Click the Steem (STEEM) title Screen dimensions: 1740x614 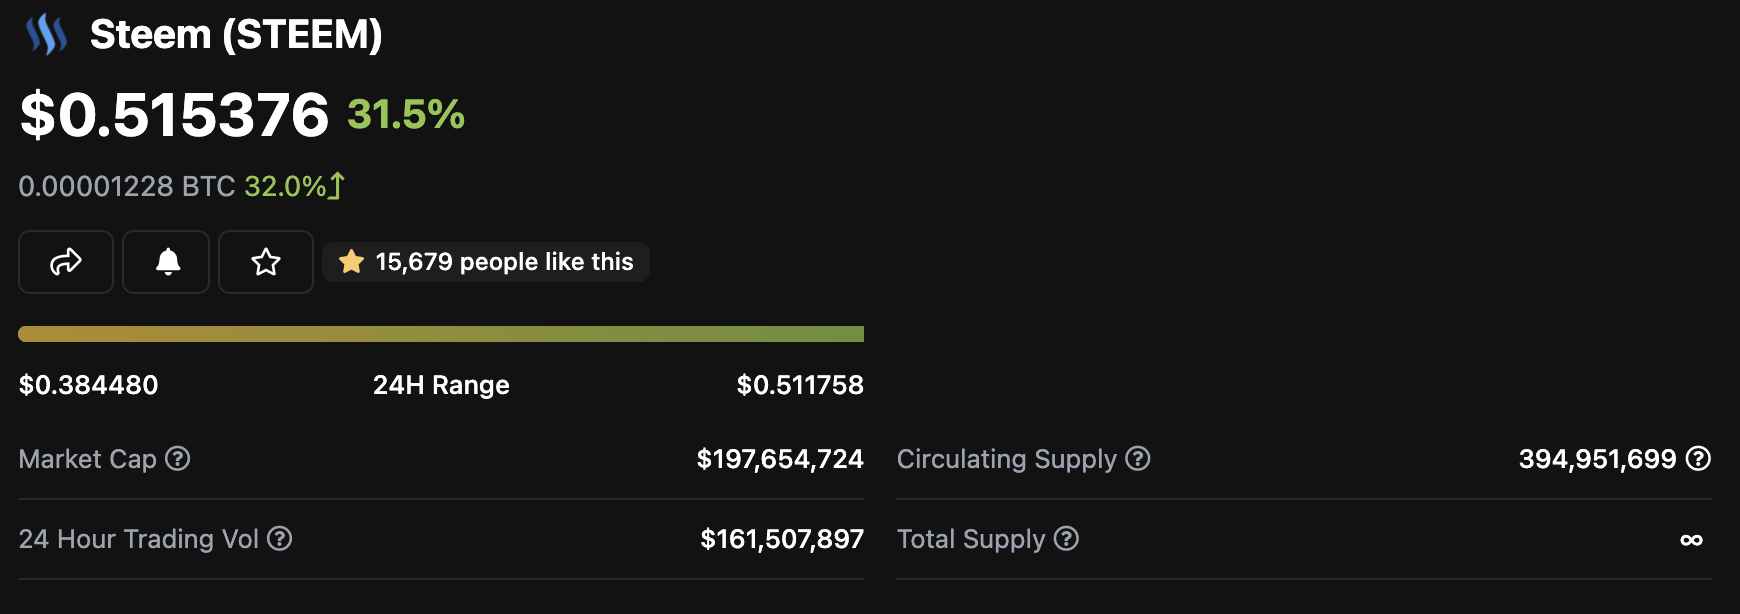tap(236, 35)
